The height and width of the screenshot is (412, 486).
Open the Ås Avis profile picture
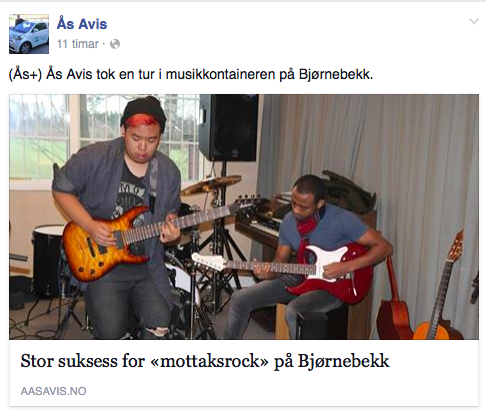point(29,34)
